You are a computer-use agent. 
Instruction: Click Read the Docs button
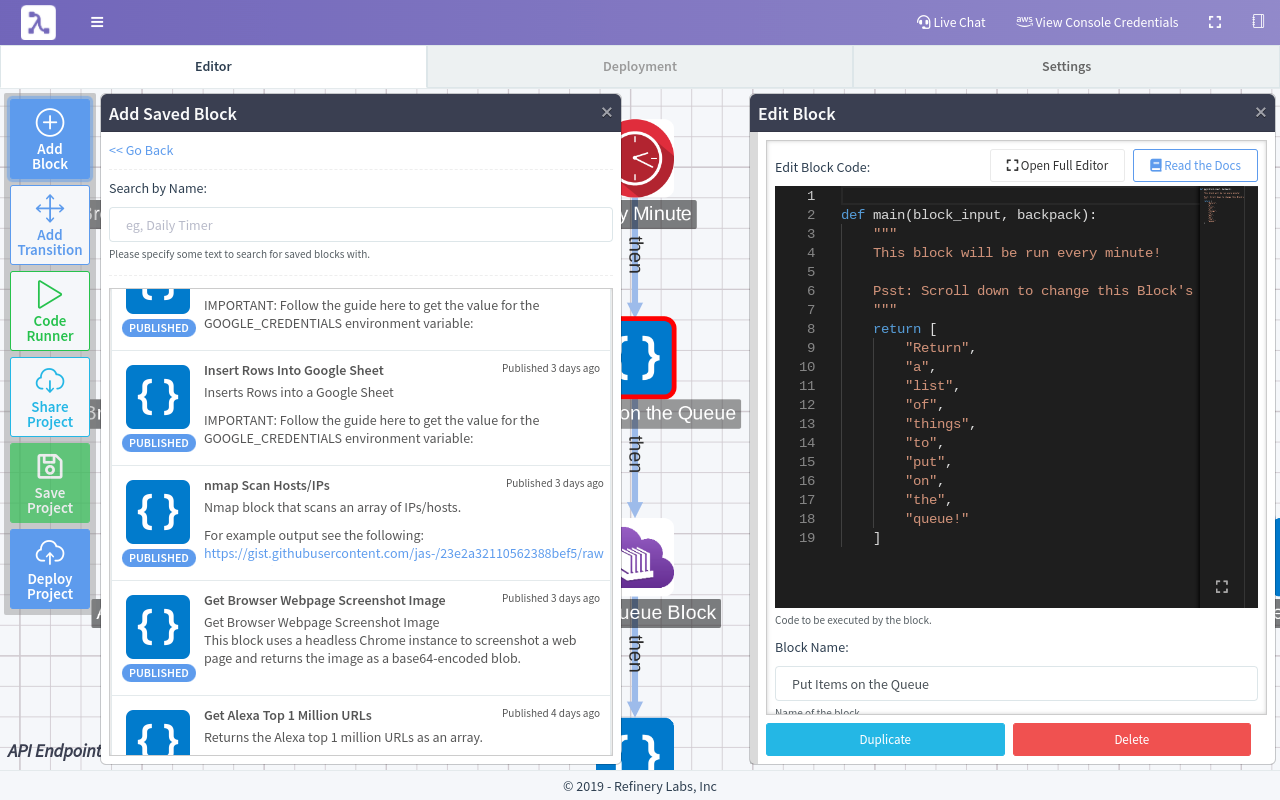click(1195, 166)
